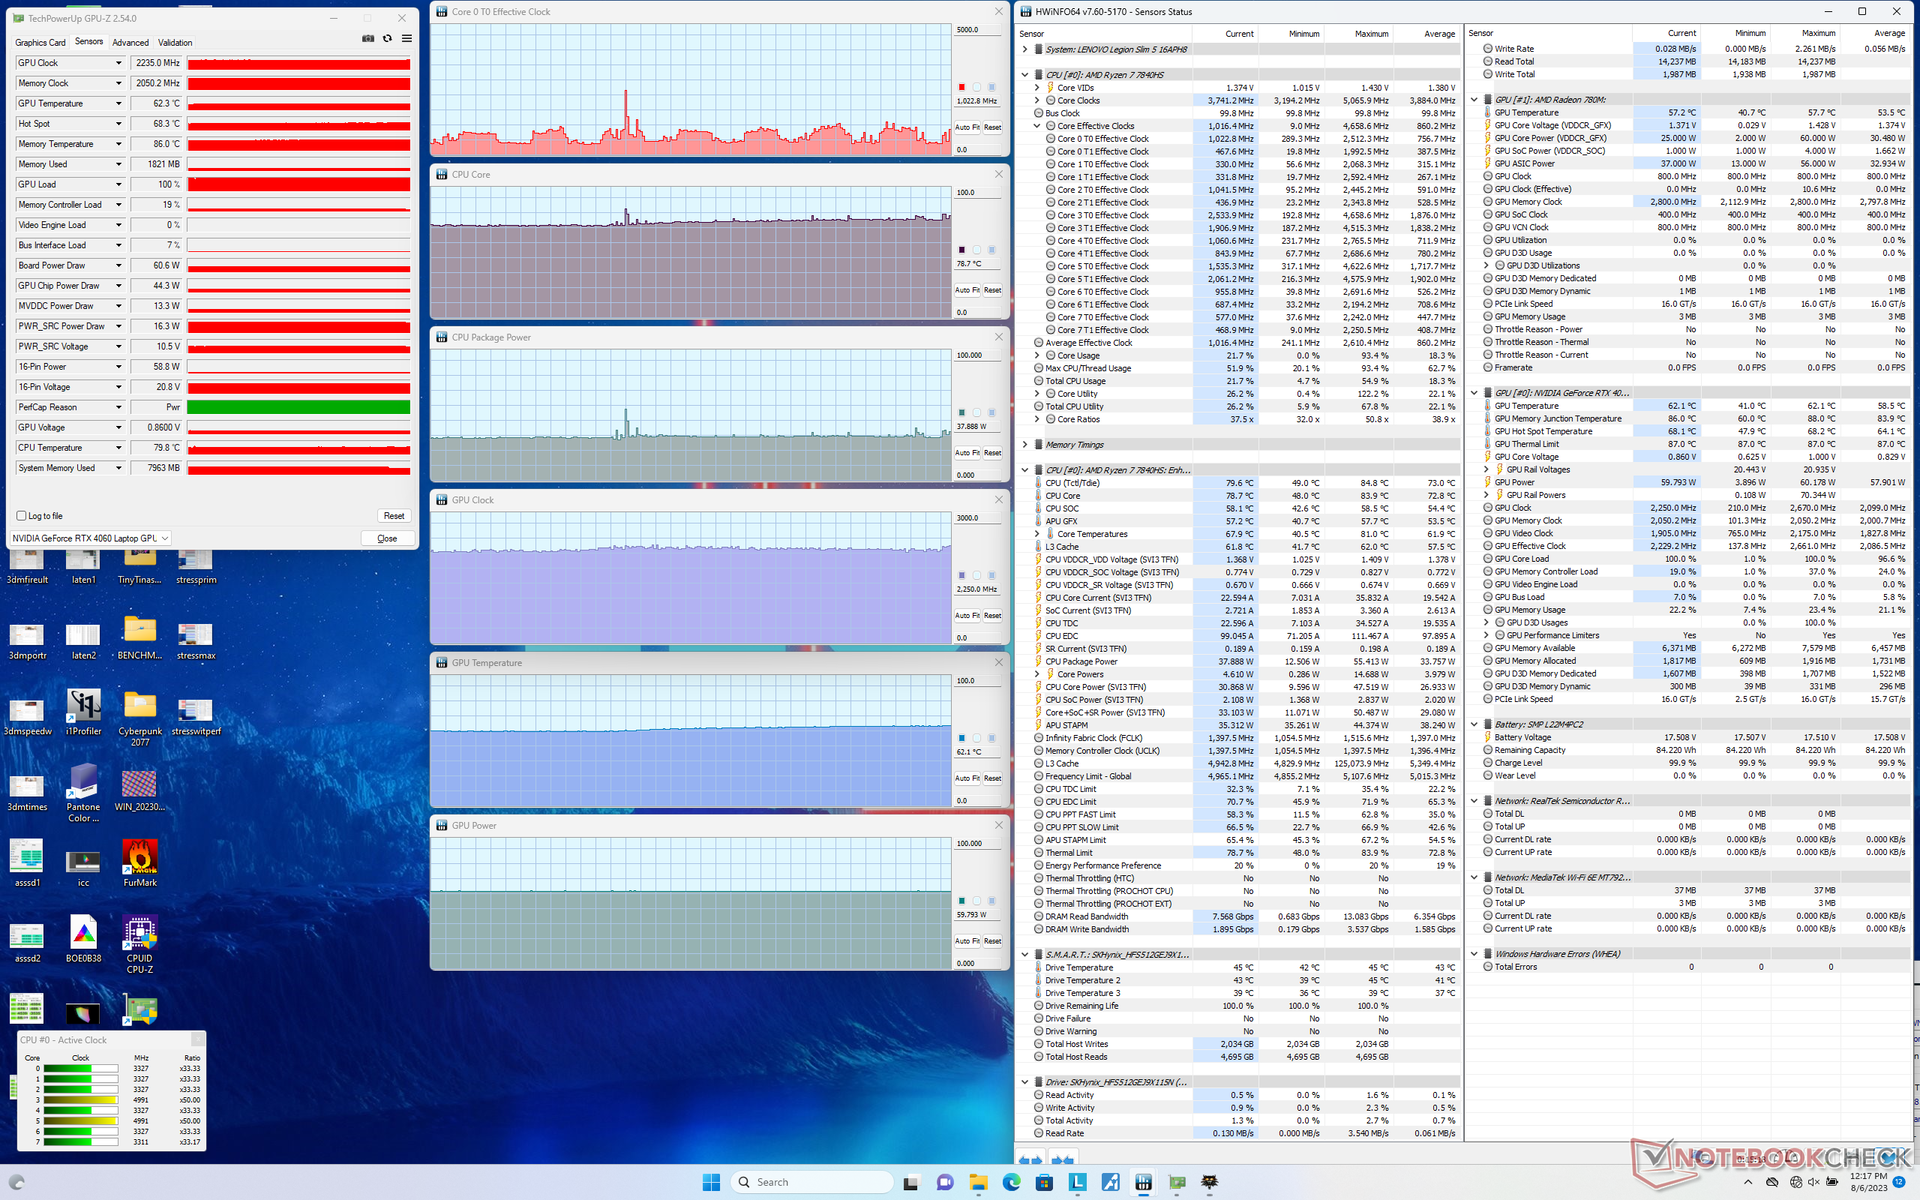Click the GPU-Z screenshot camera icon
The width and height of the screenshot is (1920, 1200).
click(368, 39)
